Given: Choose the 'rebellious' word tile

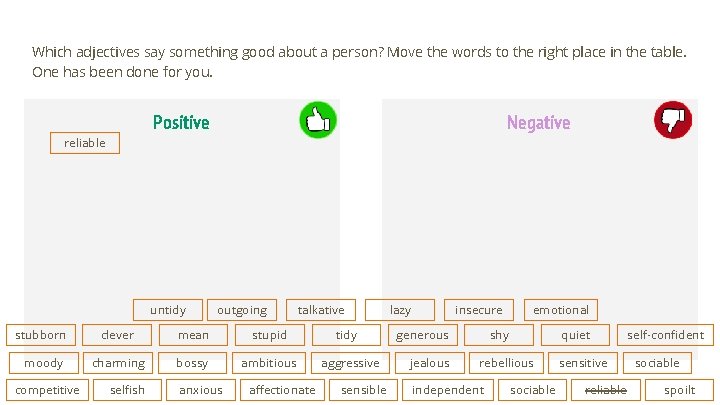Looking at the screenshot, I should click(506, 363).
